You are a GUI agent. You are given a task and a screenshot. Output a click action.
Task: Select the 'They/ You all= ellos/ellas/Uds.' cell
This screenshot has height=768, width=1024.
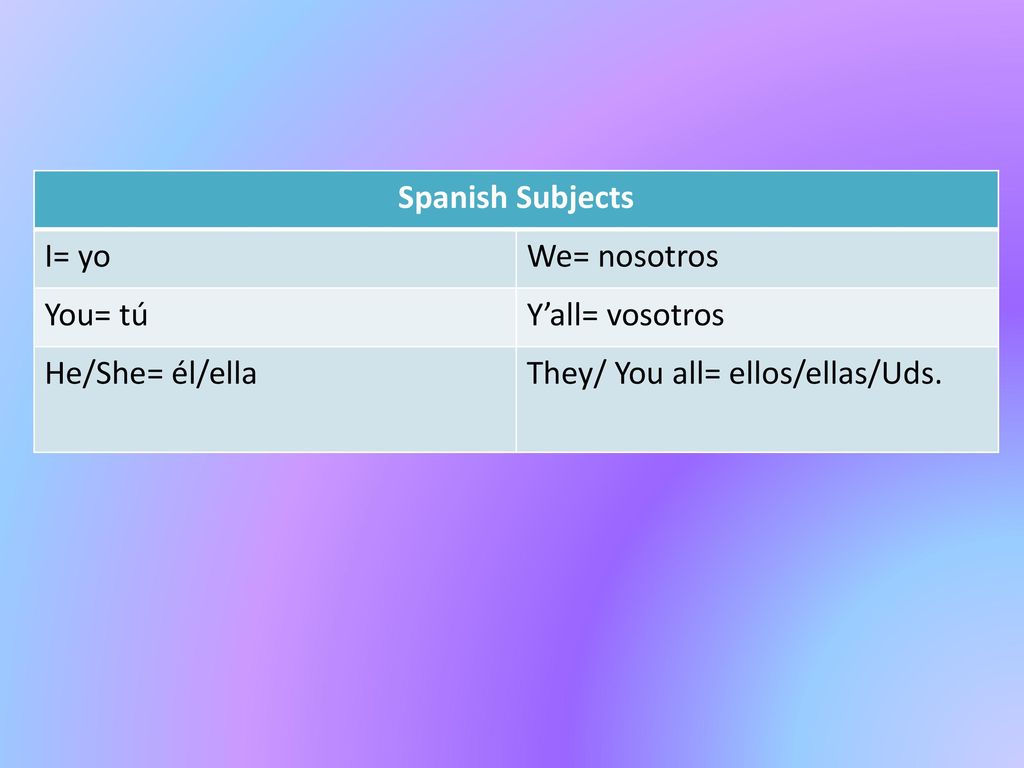tap(758, 400)
